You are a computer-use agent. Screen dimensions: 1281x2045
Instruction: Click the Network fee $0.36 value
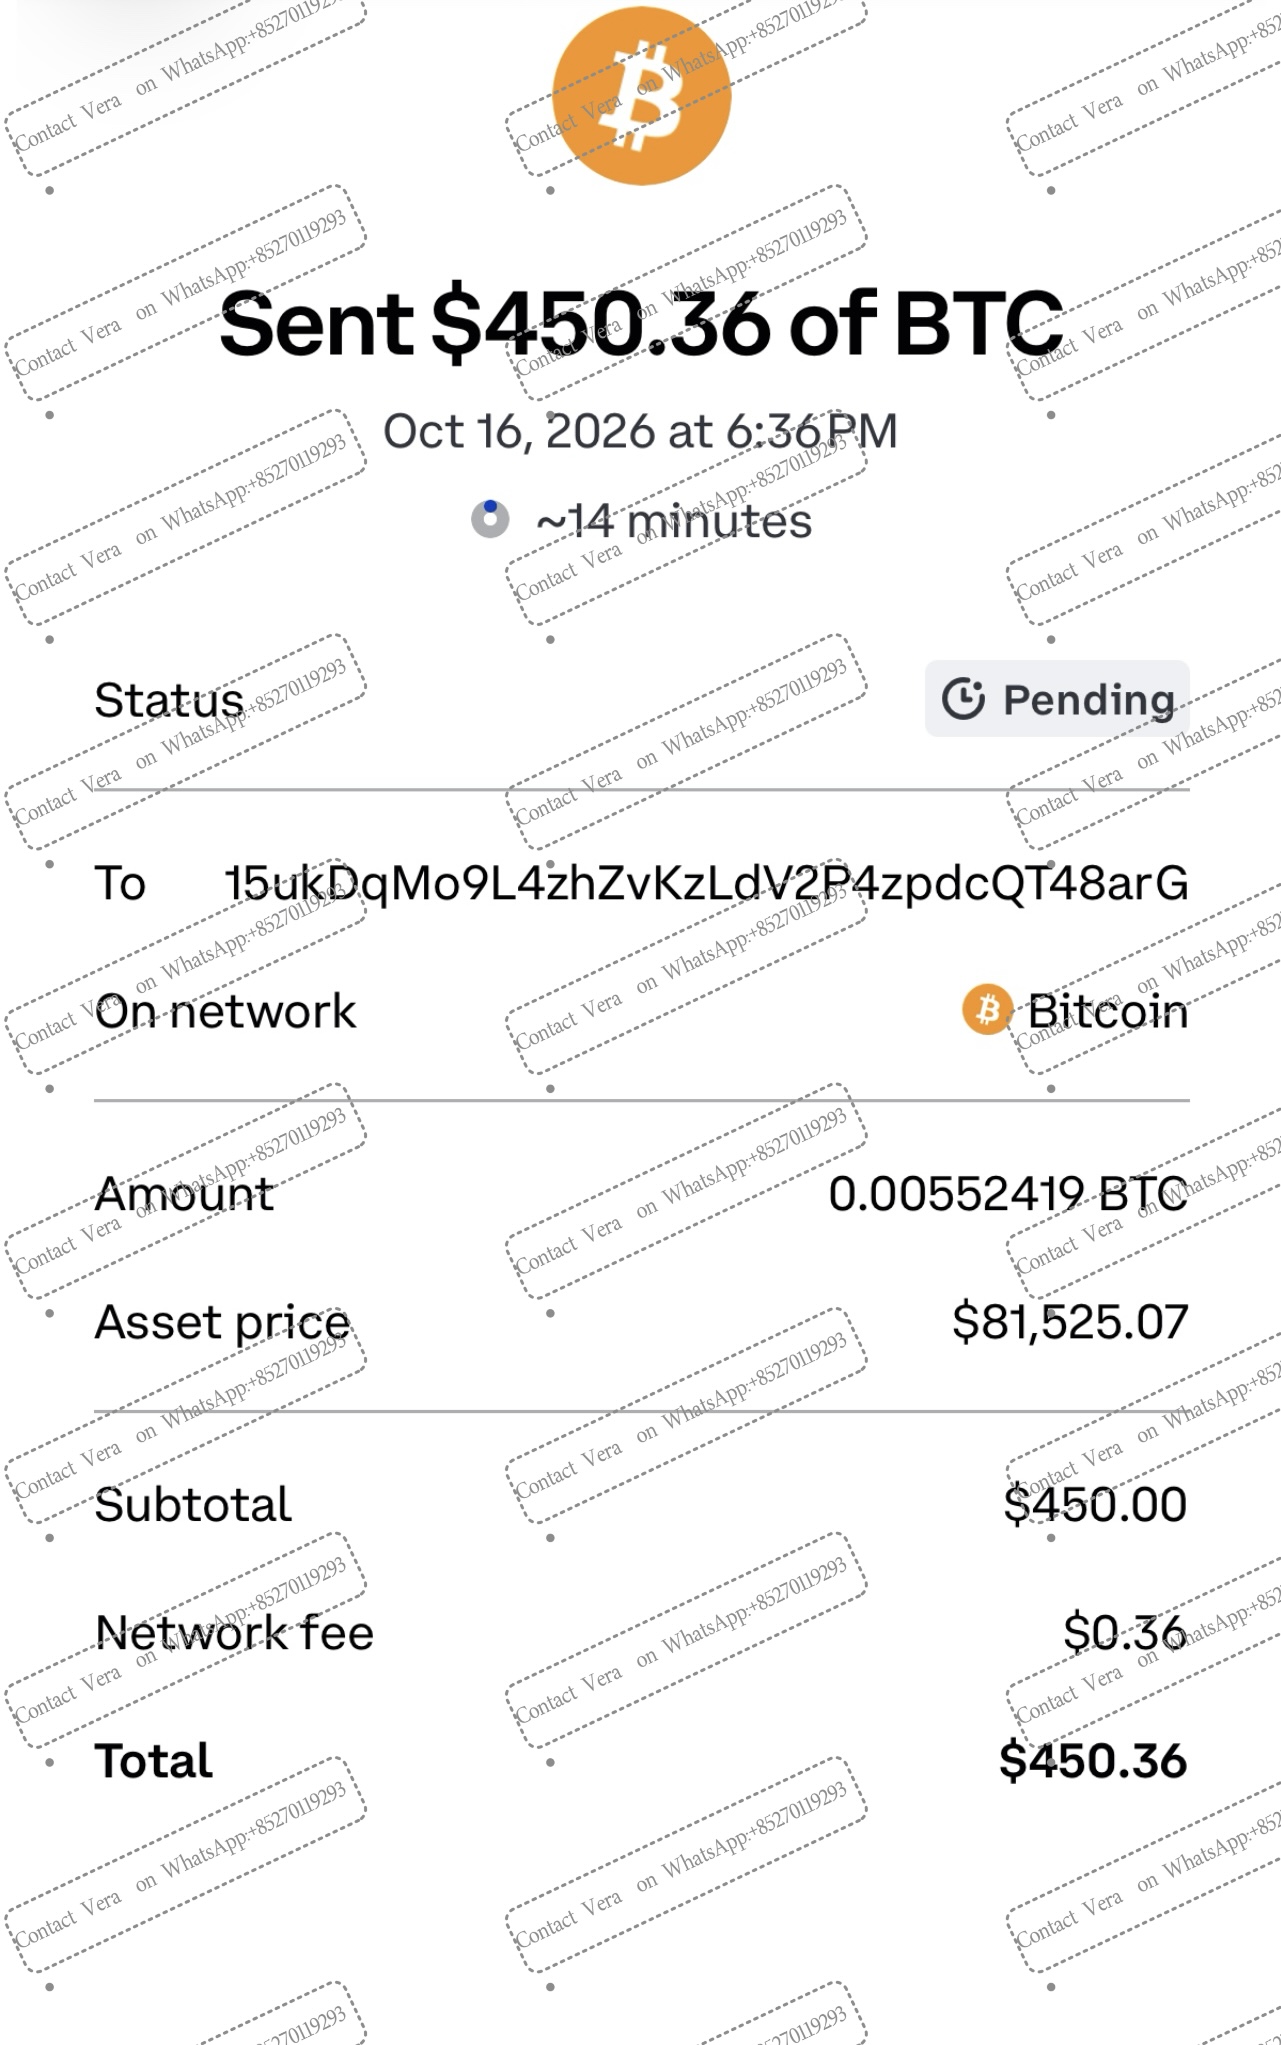coord(1125,1632)
